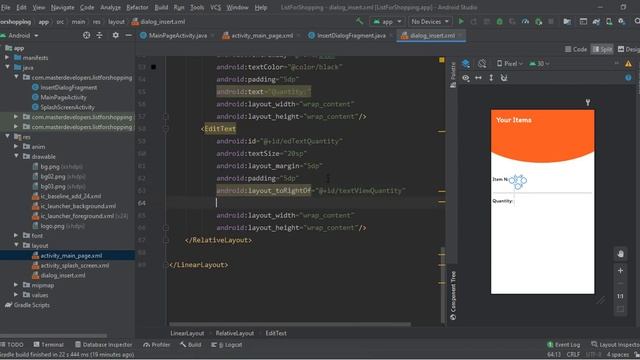This screenshot has height=360, width=640.
Task: Run the app with the green play button
Action: [461, 21]
